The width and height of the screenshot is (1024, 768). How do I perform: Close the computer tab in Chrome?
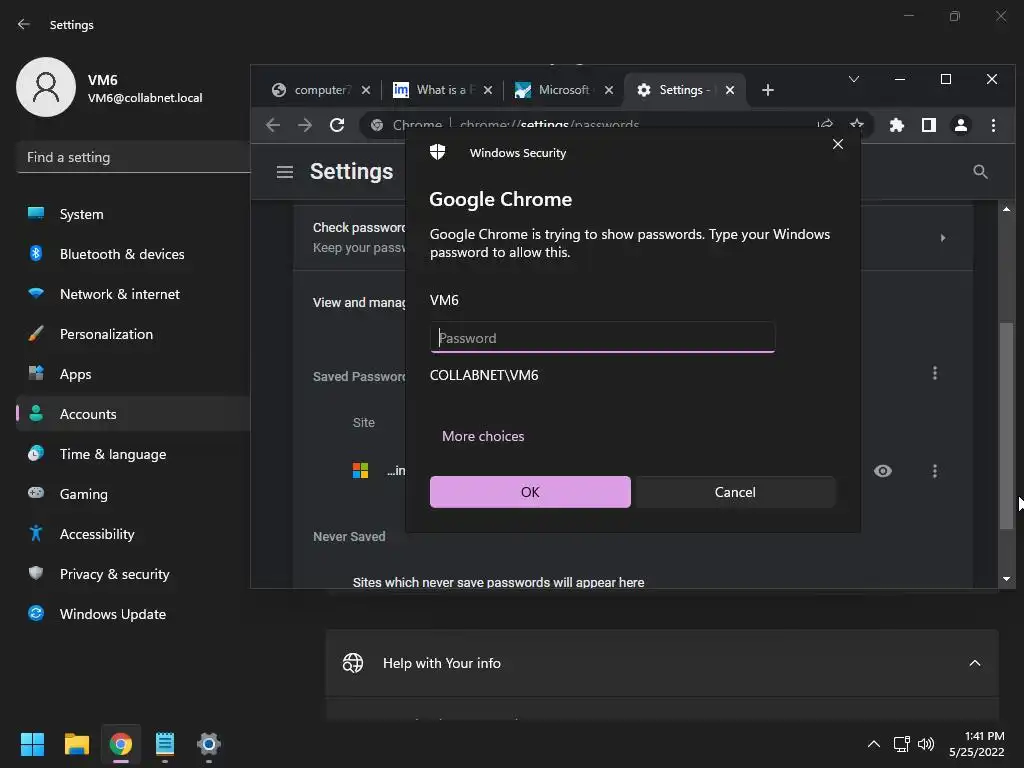366,90
